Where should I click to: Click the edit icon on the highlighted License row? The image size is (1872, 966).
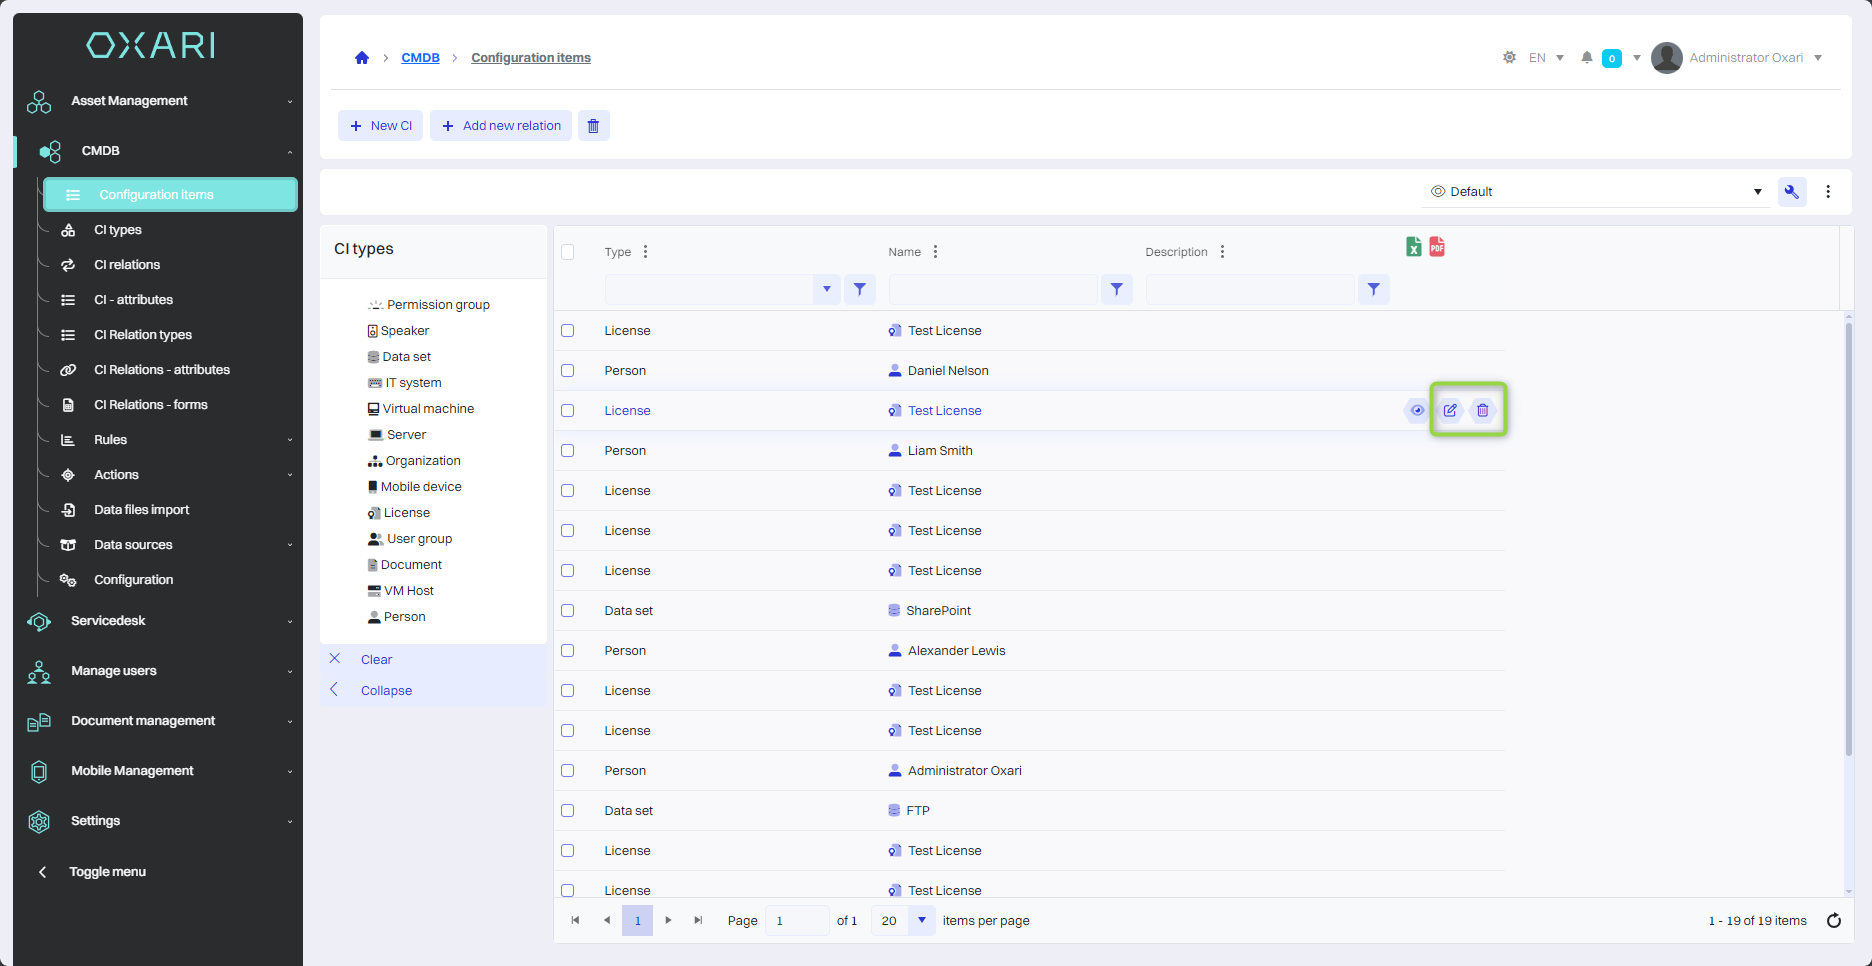[x=1450, y=410]
